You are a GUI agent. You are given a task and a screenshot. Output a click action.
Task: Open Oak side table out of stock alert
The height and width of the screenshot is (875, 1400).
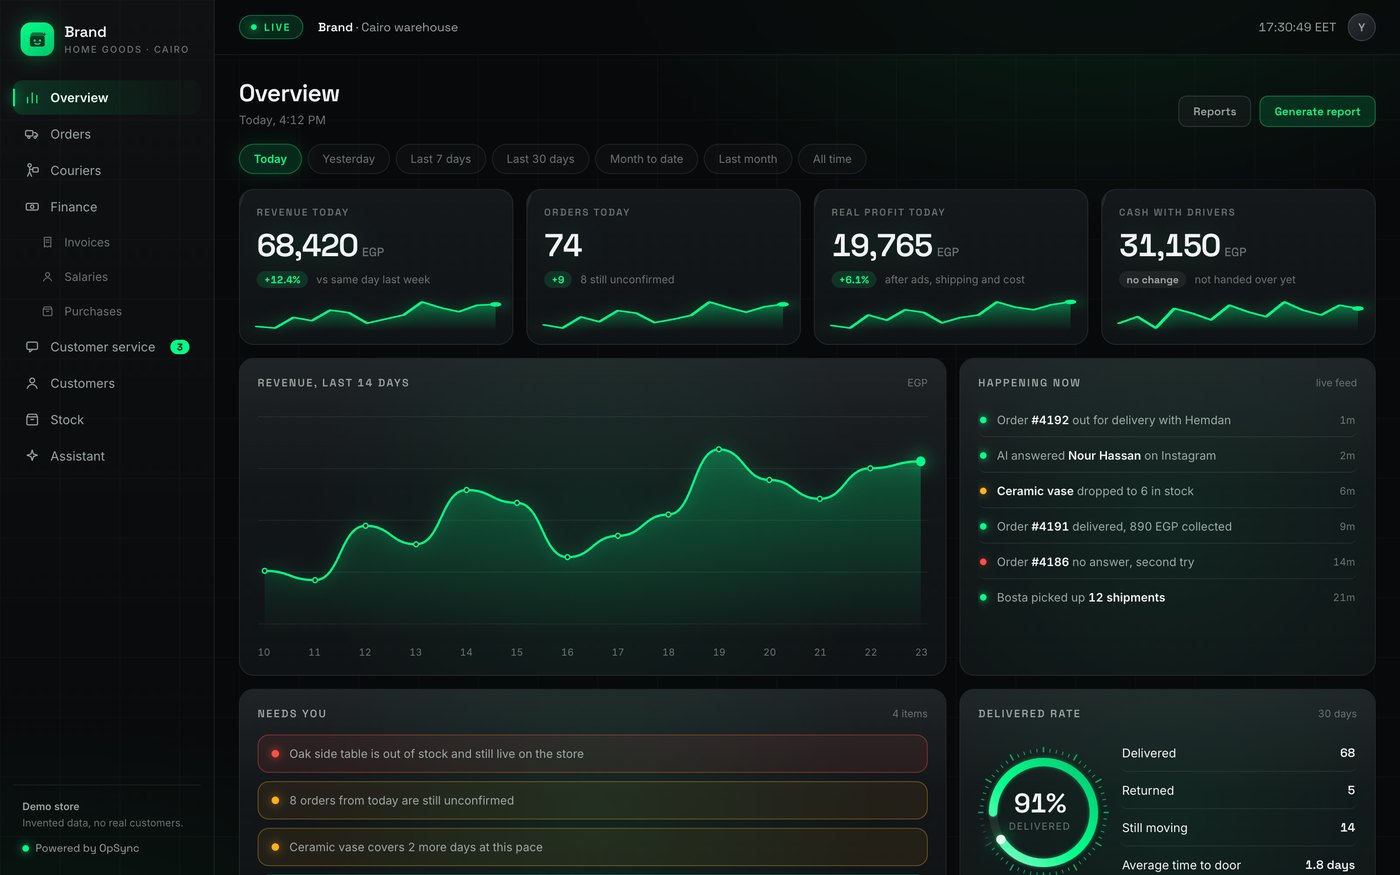coord(592,754)
